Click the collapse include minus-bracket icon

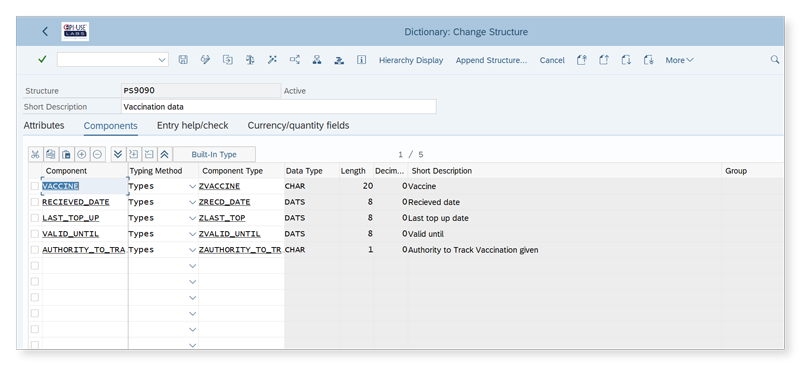pos(149,154)
